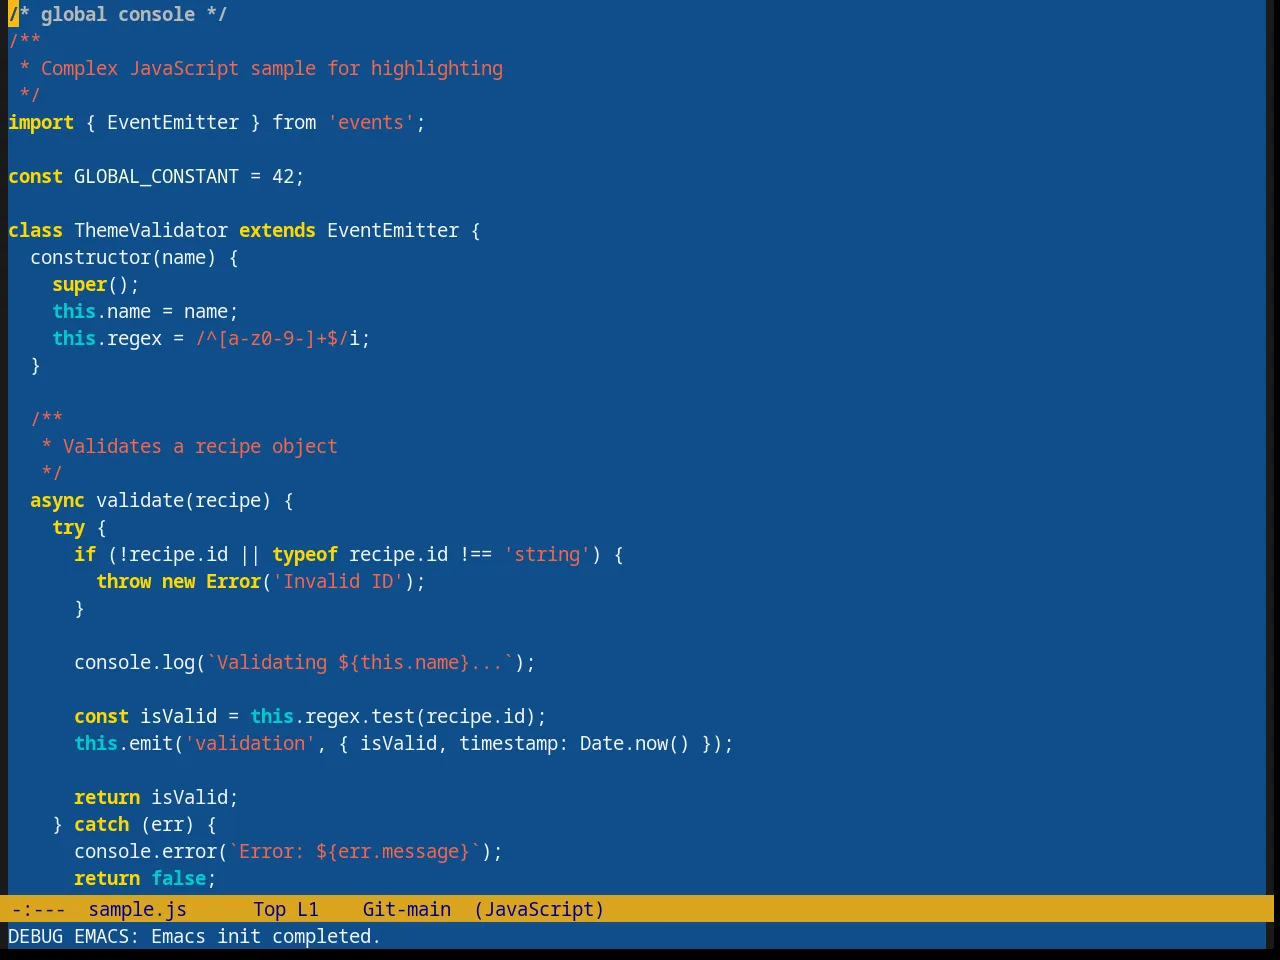Click 'Date.now()' call
This screenshot has height=960, width=1280.
coord(635,743)
